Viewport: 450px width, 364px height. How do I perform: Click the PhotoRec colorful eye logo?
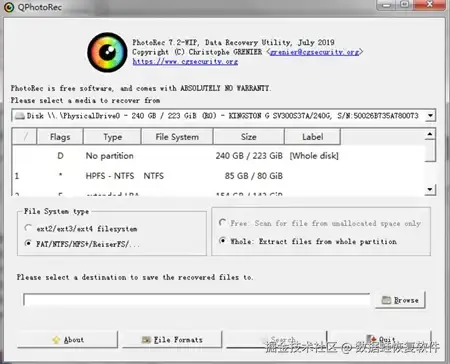107,52
